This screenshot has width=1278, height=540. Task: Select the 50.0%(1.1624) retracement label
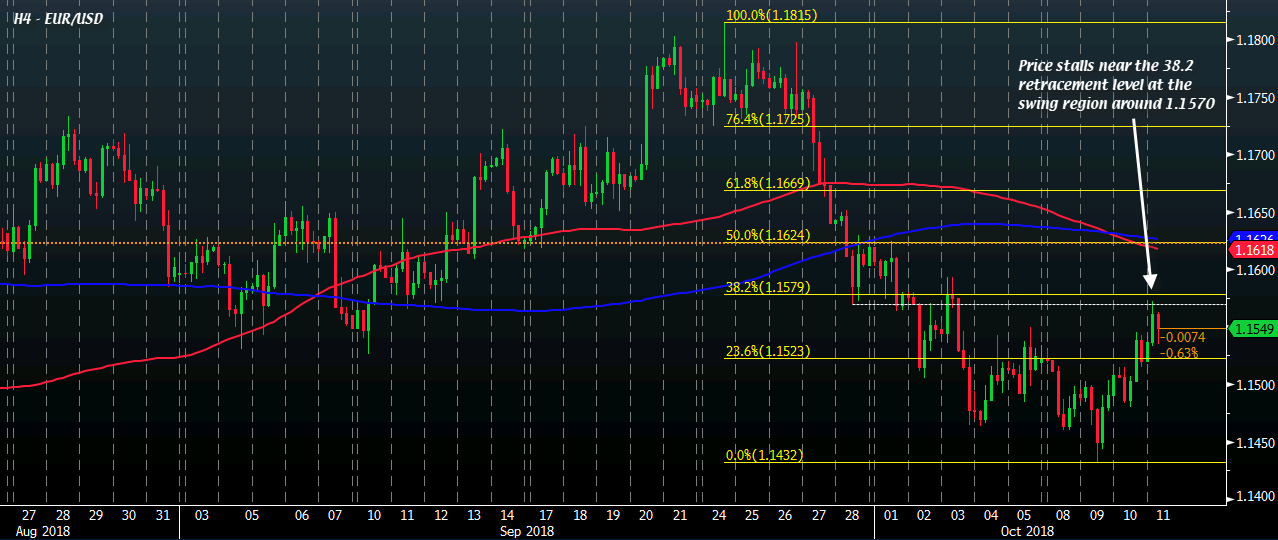point(769,235)
